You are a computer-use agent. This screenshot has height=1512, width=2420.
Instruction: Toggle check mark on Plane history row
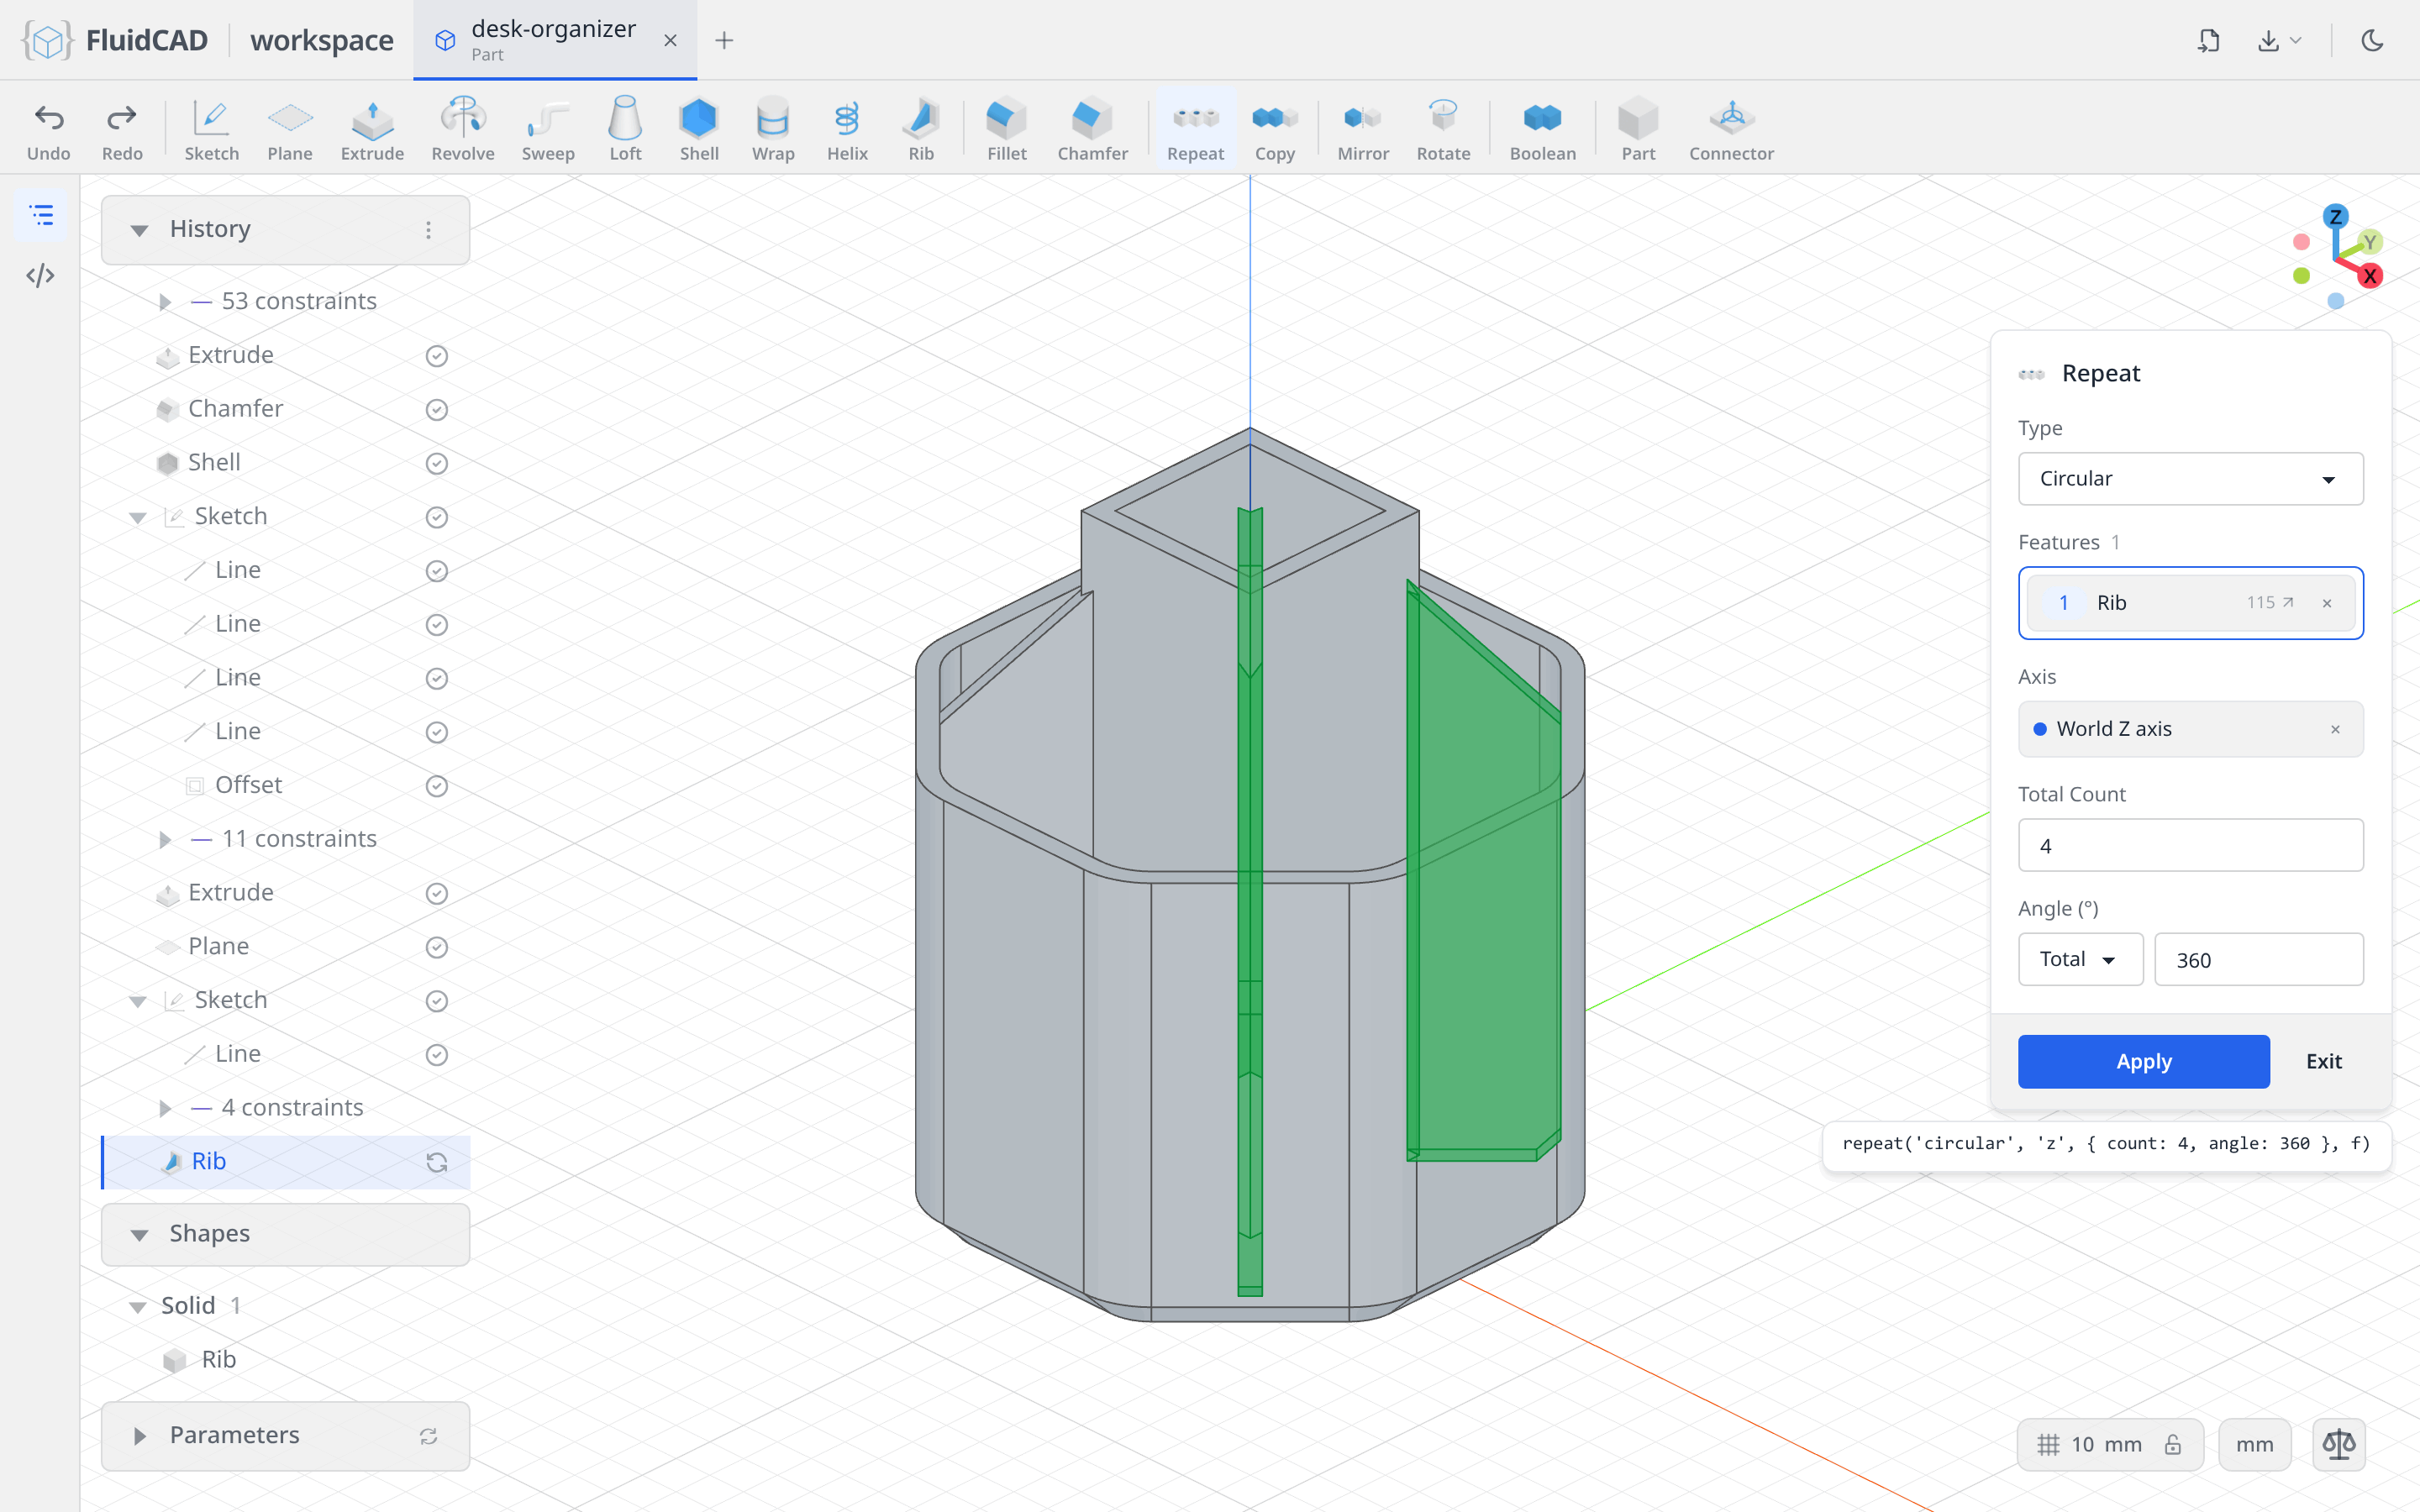click(x=436, y=947)
